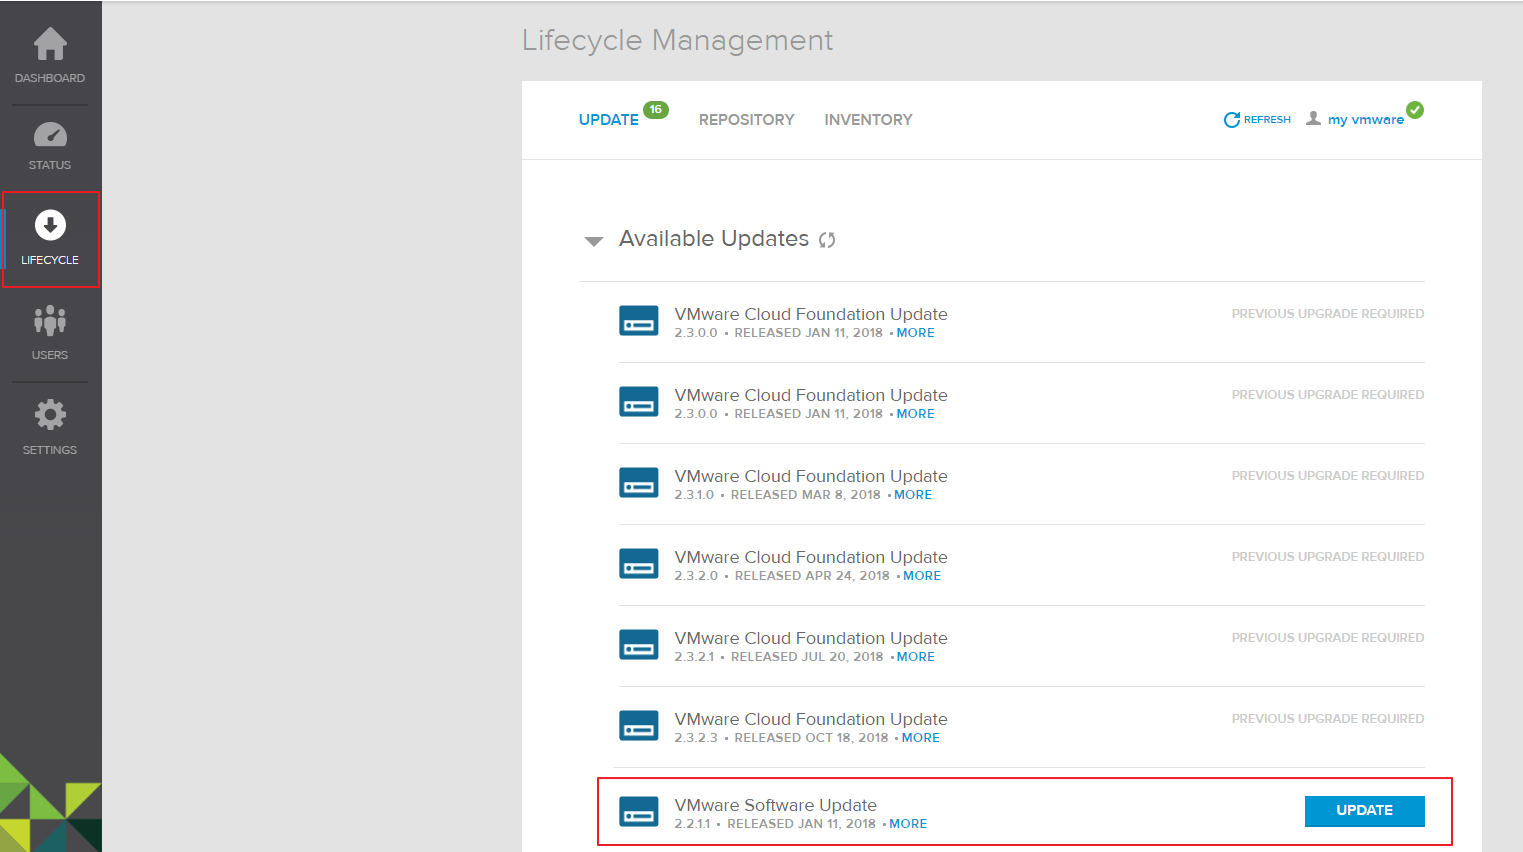1523x852 pixels.
Task: Click the spinning reload icon beside Available Updates
Action: (x=827, y=240)
